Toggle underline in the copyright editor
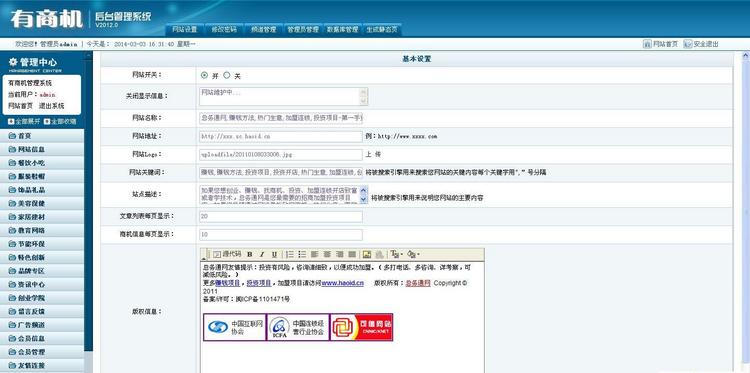The image size is (750, 373). (275, 254)
